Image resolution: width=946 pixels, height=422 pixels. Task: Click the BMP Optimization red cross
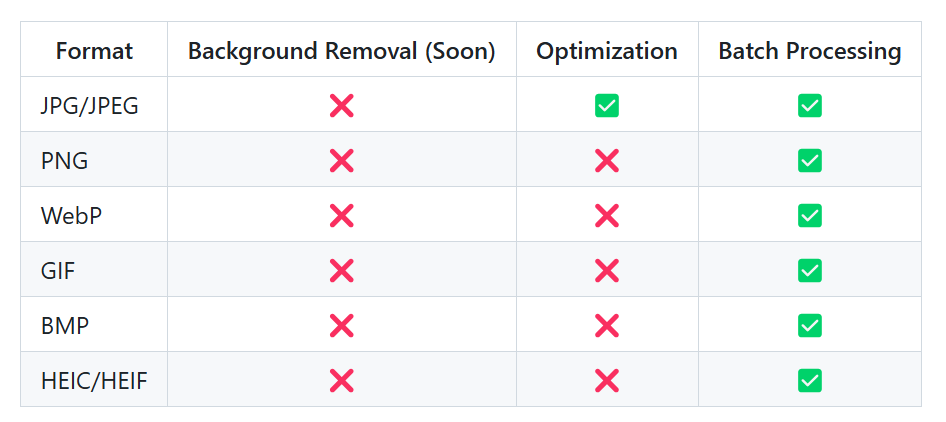(606, 325)
